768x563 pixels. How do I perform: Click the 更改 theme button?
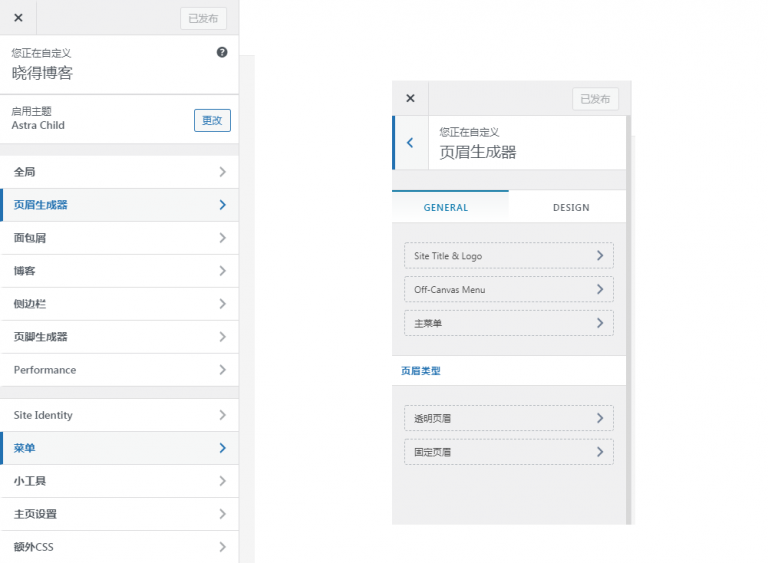212,120
